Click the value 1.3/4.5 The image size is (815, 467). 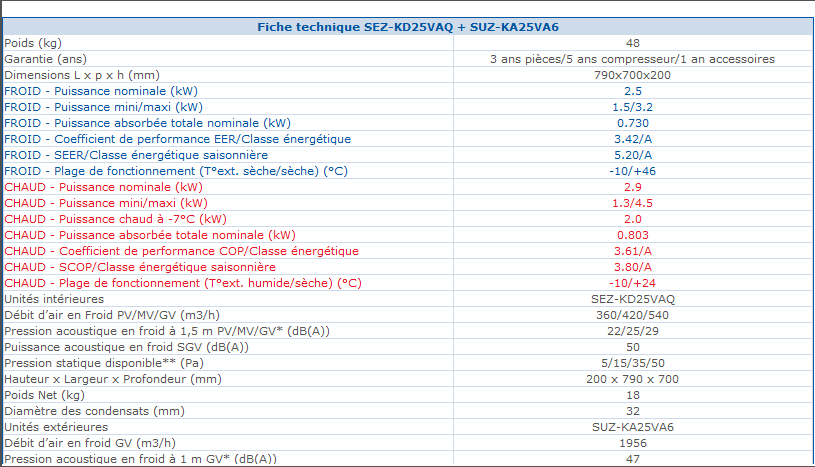click(x=633, y=203)
